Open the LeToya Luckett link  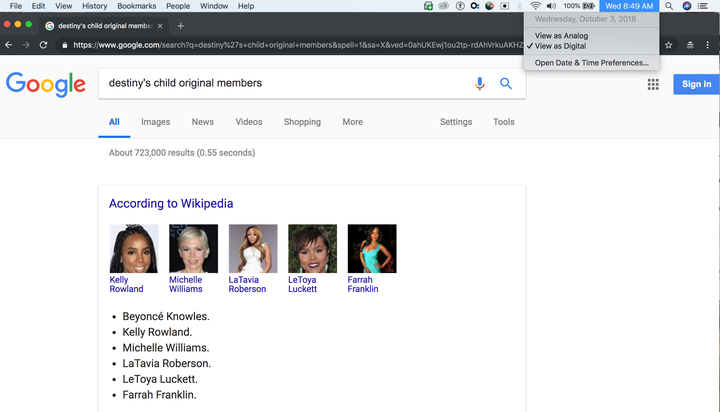point(302,284)
